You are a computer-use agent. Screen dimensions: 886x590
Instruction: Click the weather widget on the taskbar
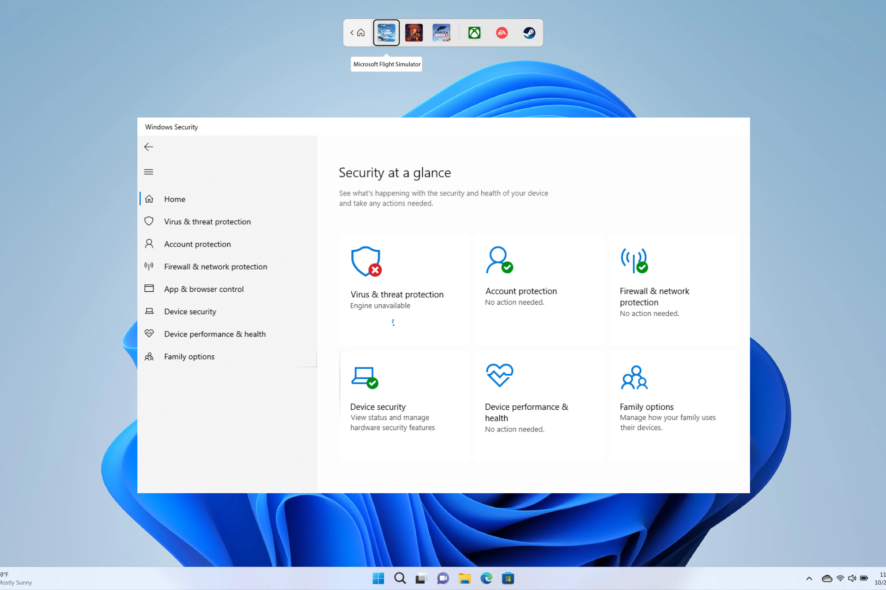(13, 578)
